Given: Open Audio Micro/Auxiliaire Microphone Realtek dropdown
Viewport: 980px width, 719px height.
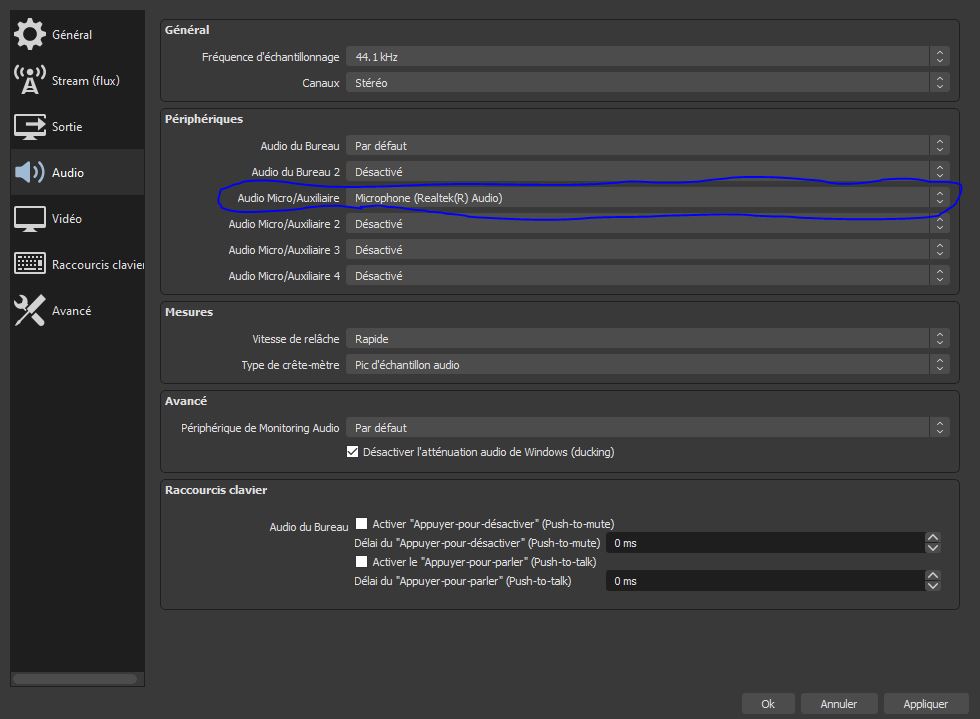Looking at the screenshot, I should pos(648,198).
